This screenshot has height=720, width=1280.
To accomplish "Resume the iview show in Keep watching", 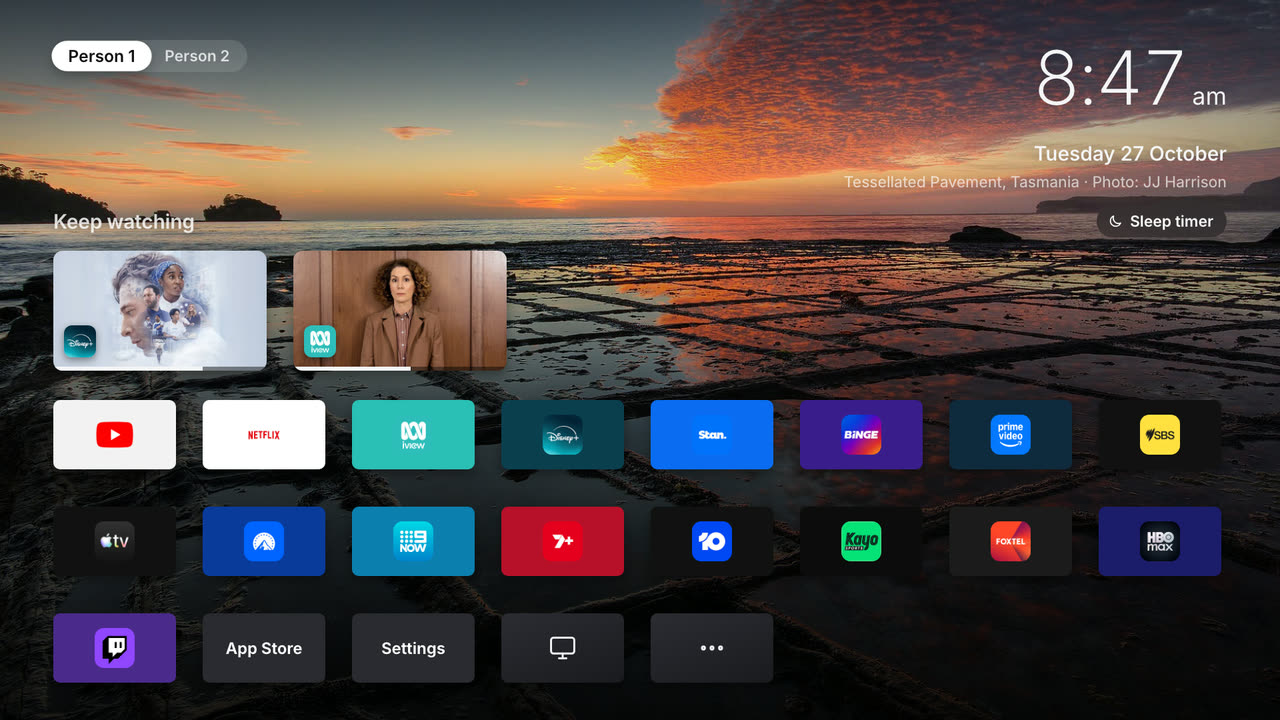I will 400,310.
